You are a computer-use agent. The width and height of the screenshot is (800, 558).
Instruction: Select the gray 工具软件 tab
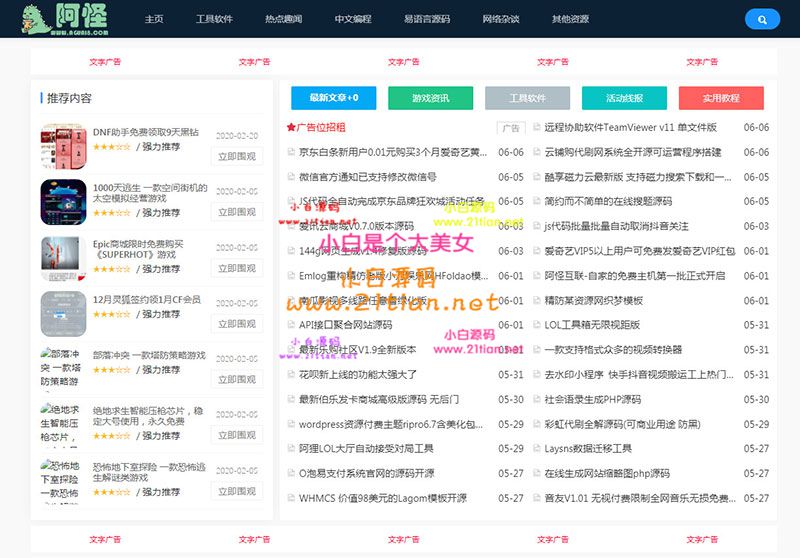click(527, 98)
